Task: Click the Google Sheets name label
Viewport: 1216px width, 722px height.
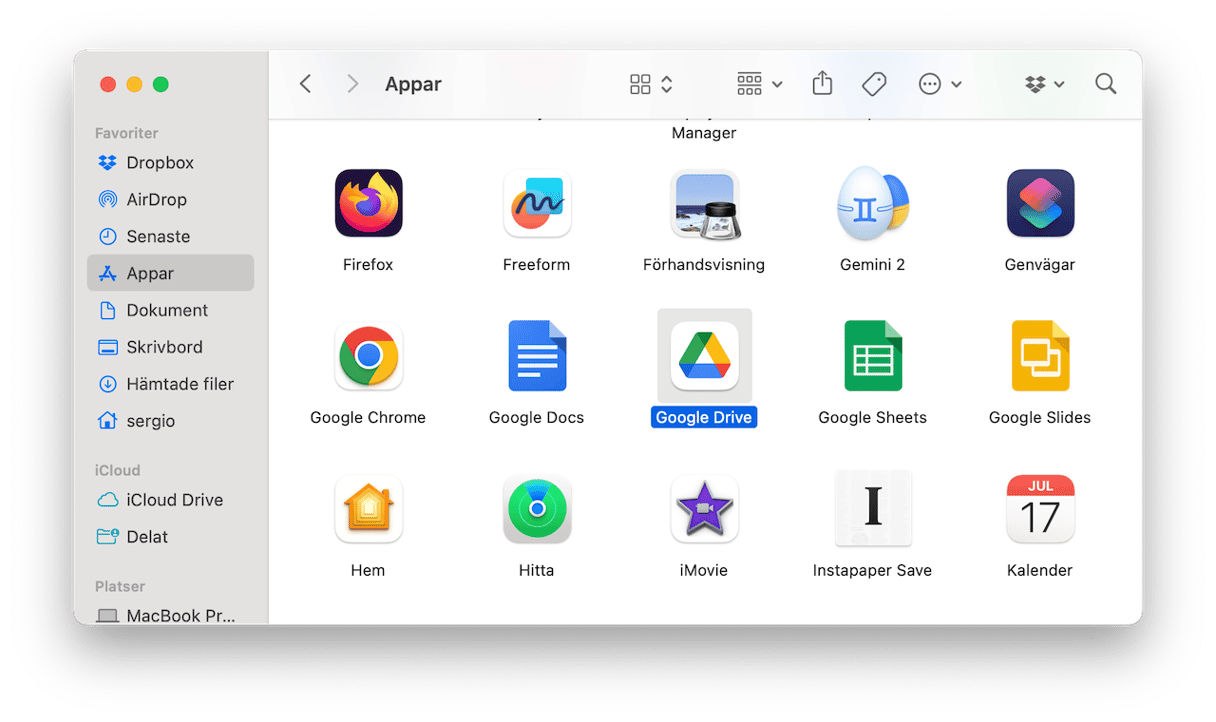Action: point(872,418)
